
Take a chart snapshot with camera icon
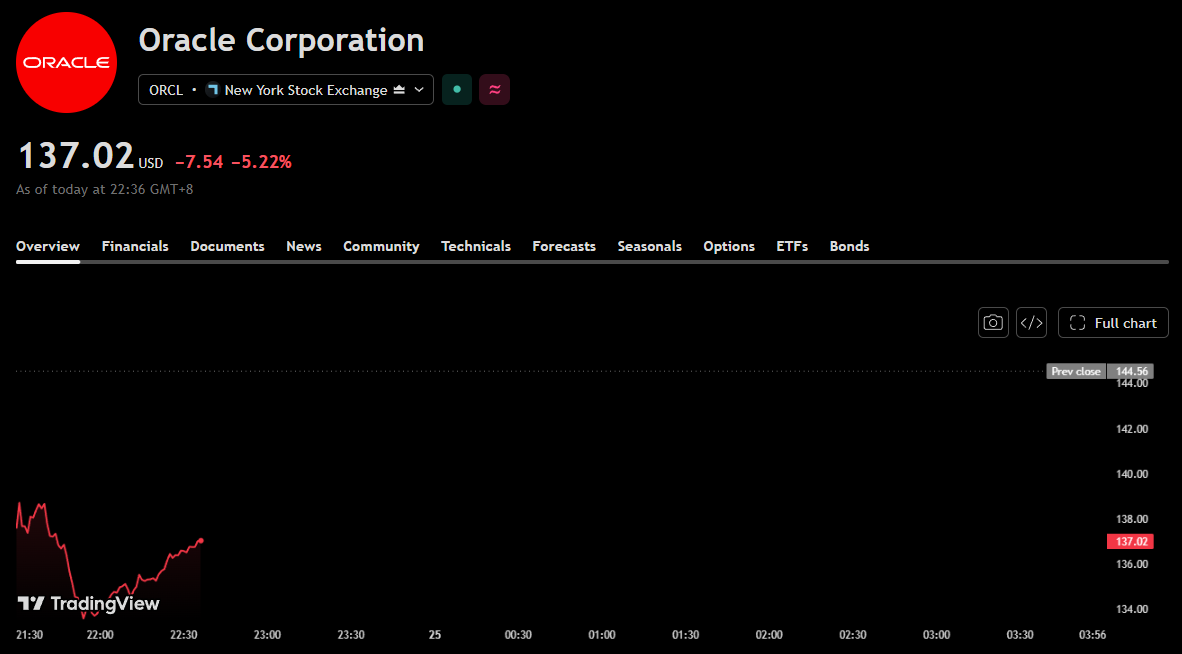[x=994, y=322]
